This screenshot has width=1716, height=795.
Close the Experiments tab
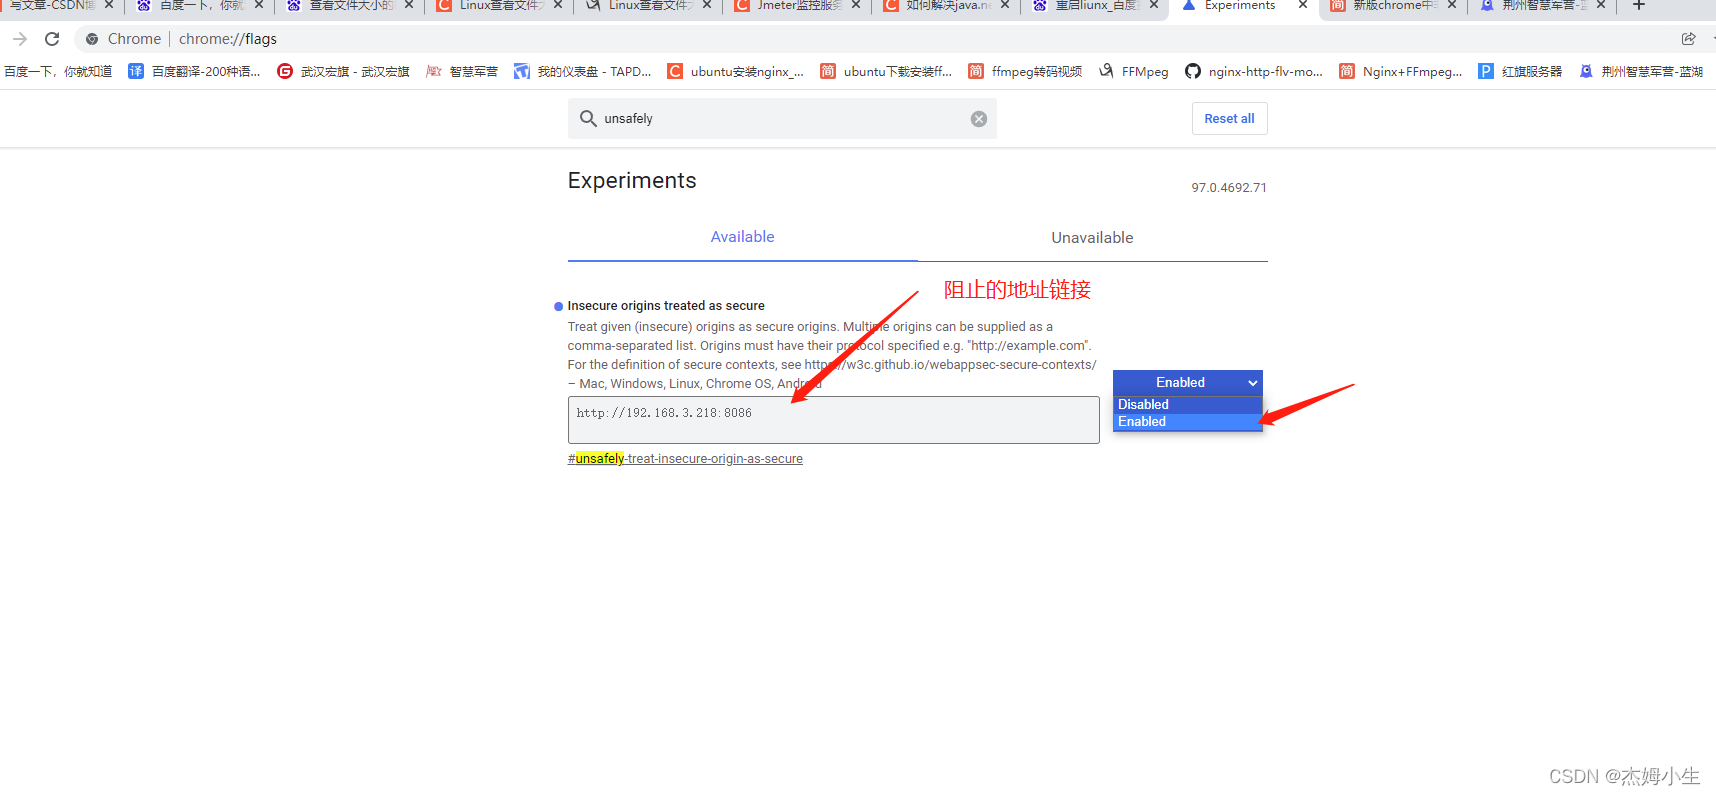(x=1303, y=5)
